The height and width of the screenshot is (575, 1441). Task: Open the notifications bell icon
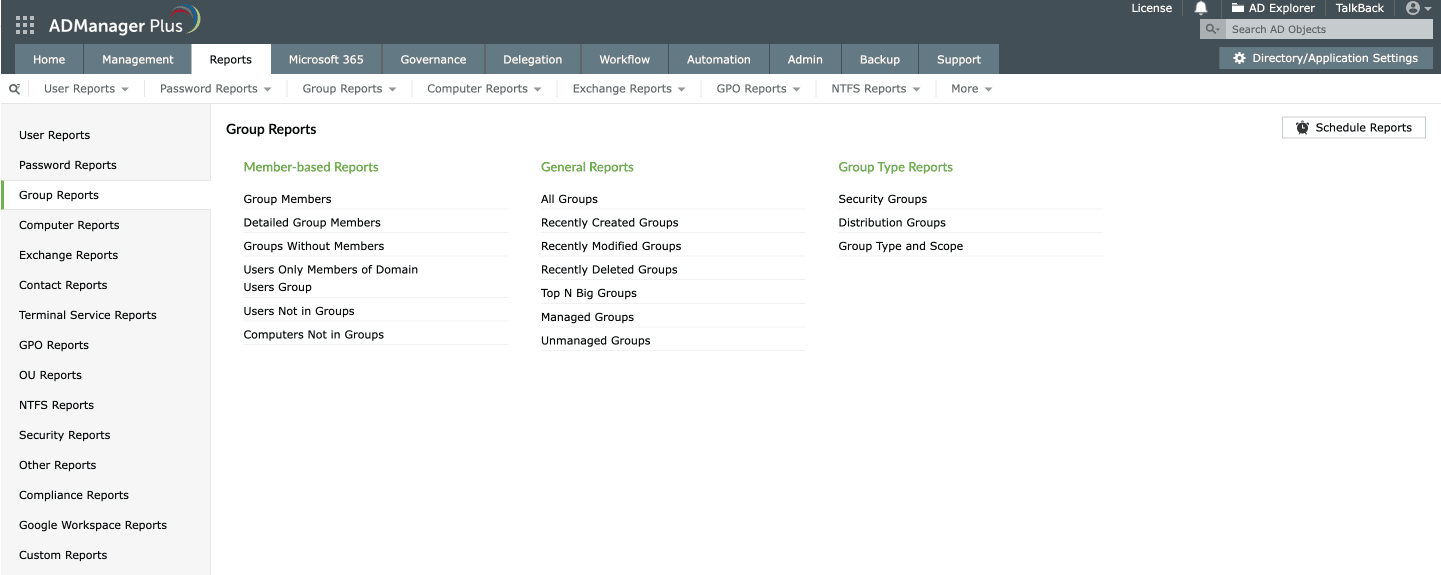(x=1201, y=8)
